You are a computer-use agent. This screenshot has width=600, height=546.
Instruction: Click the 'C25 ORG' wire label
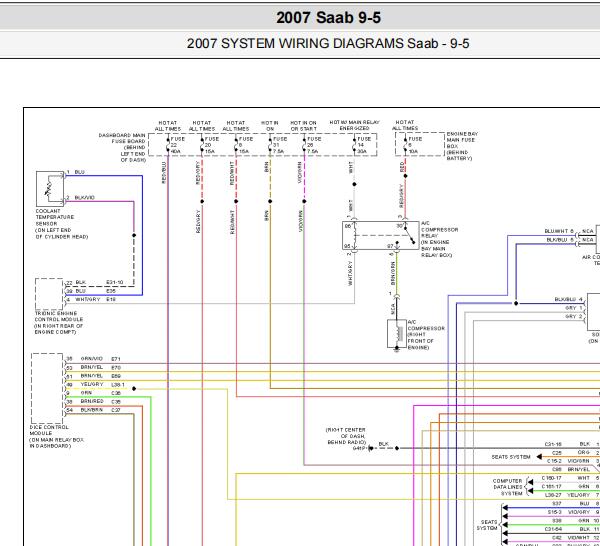tap(571, 452)
